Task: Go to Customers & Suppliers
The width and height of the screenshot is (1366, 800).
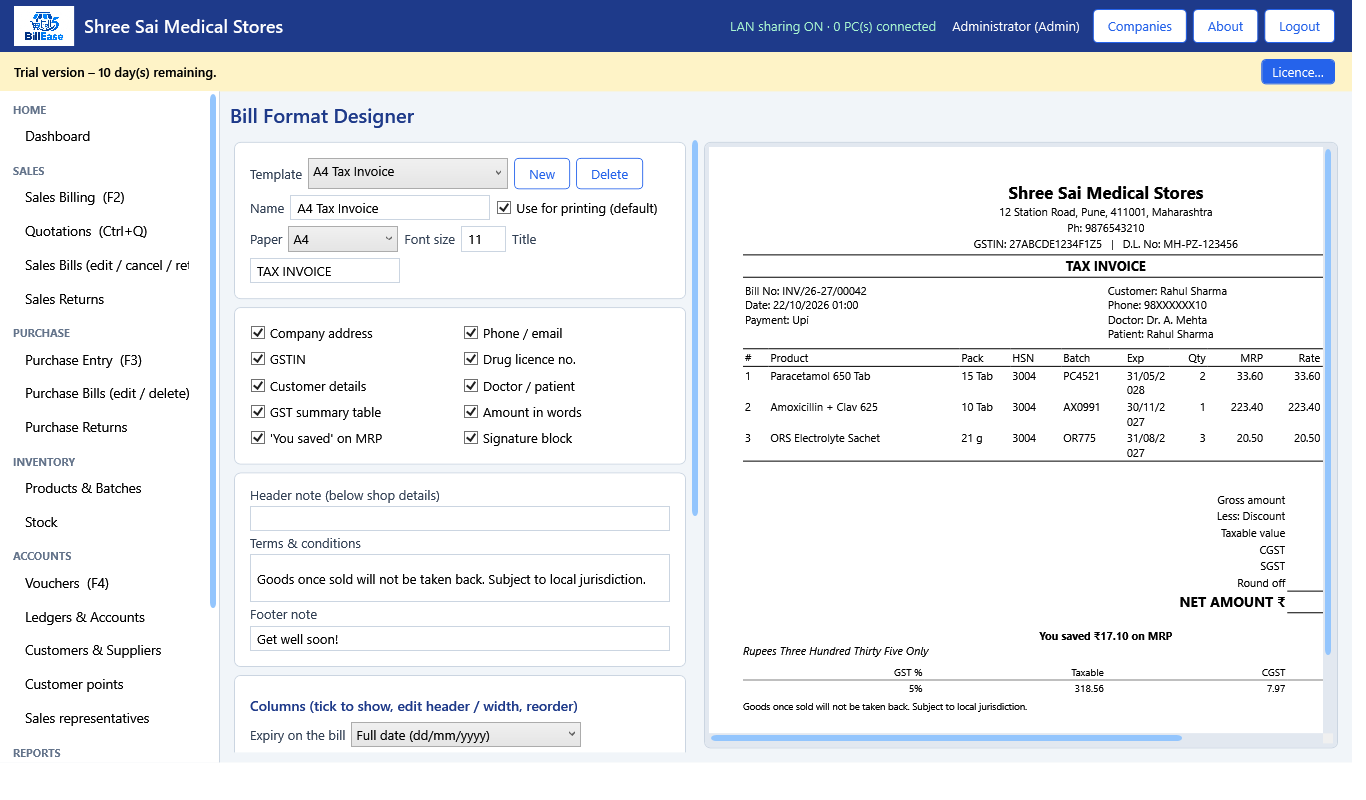Action: pos(93,650)
